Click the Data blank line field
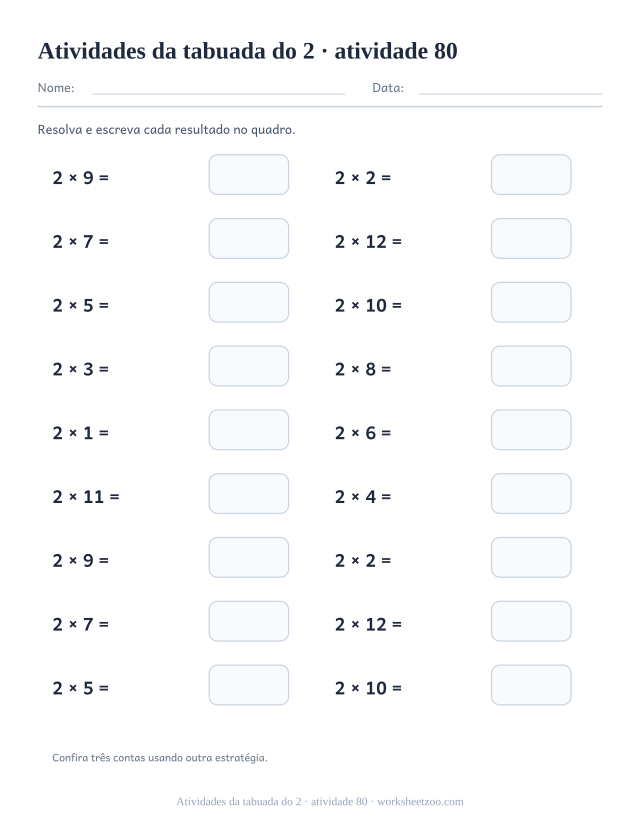640x829 pixels. click(510, 89)
